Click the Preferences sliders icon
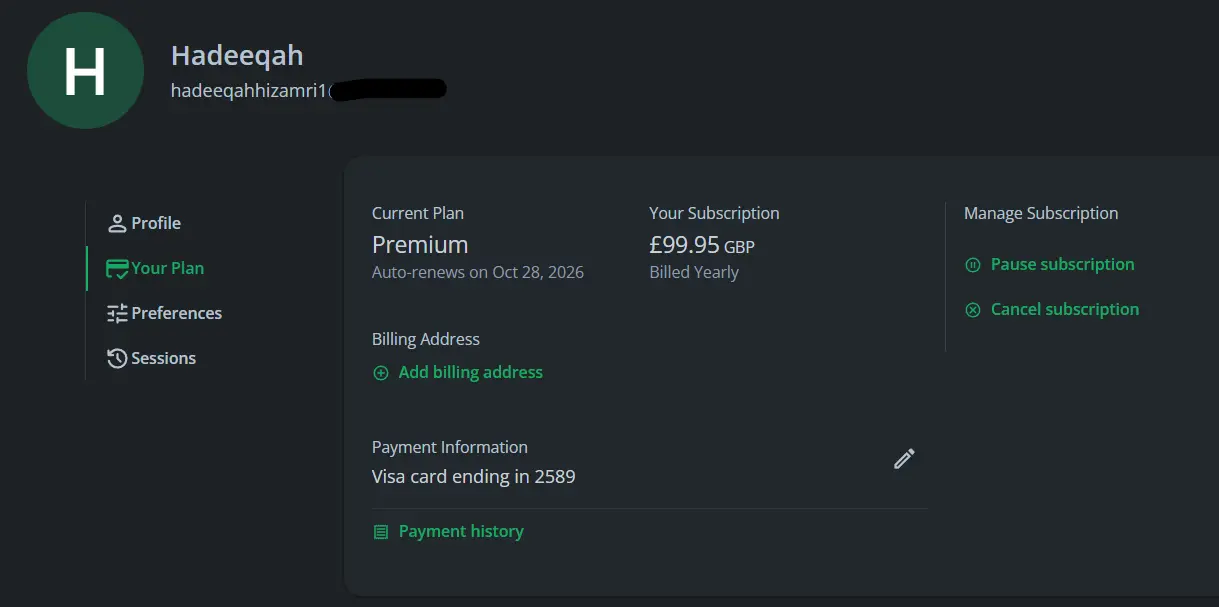Viewport: 1219px width, 607px height. (x=117, y=313)
